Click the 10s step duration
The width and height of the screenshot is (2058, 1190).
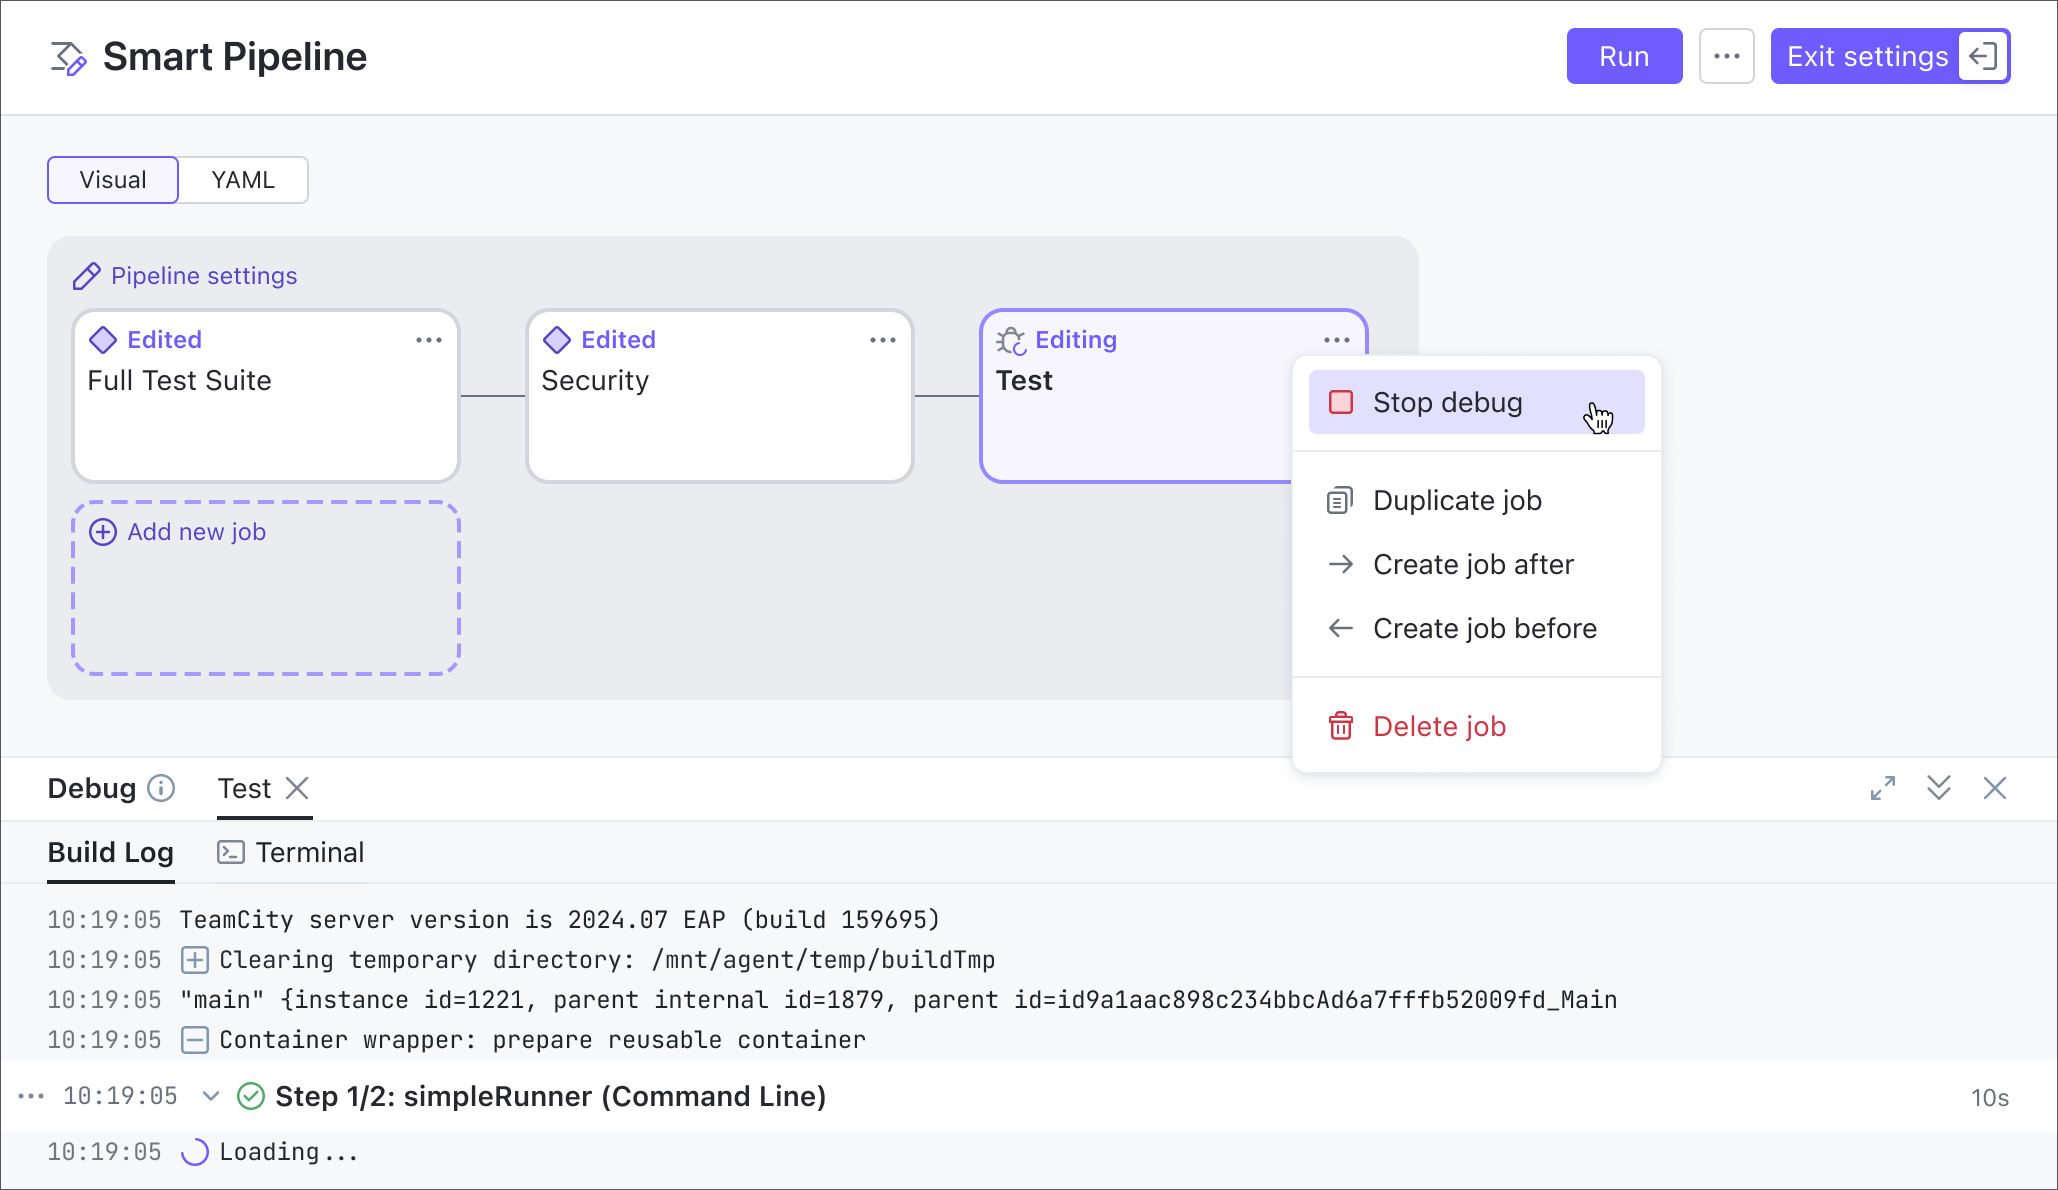point(1990,1098)
